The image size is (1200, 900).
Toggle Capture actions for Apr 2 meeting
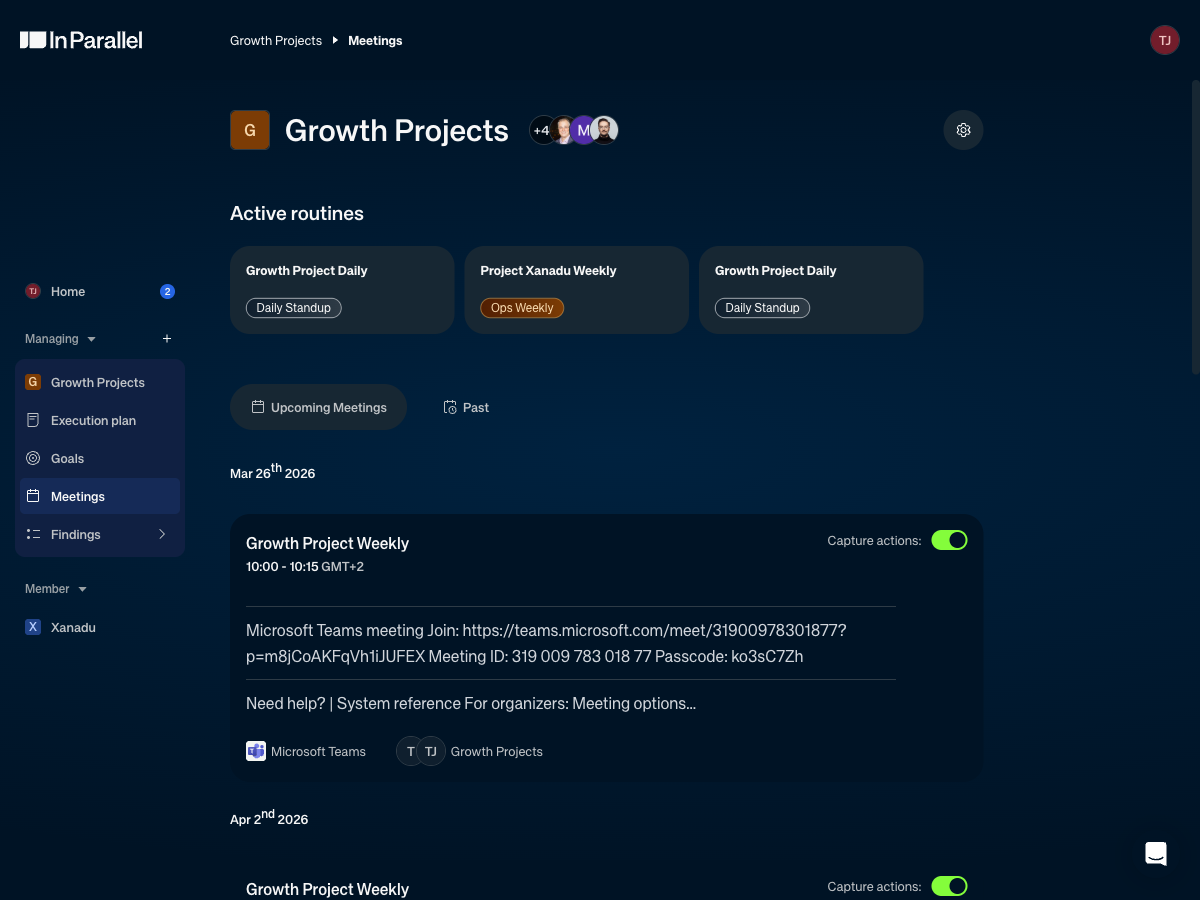pos(949,886)
